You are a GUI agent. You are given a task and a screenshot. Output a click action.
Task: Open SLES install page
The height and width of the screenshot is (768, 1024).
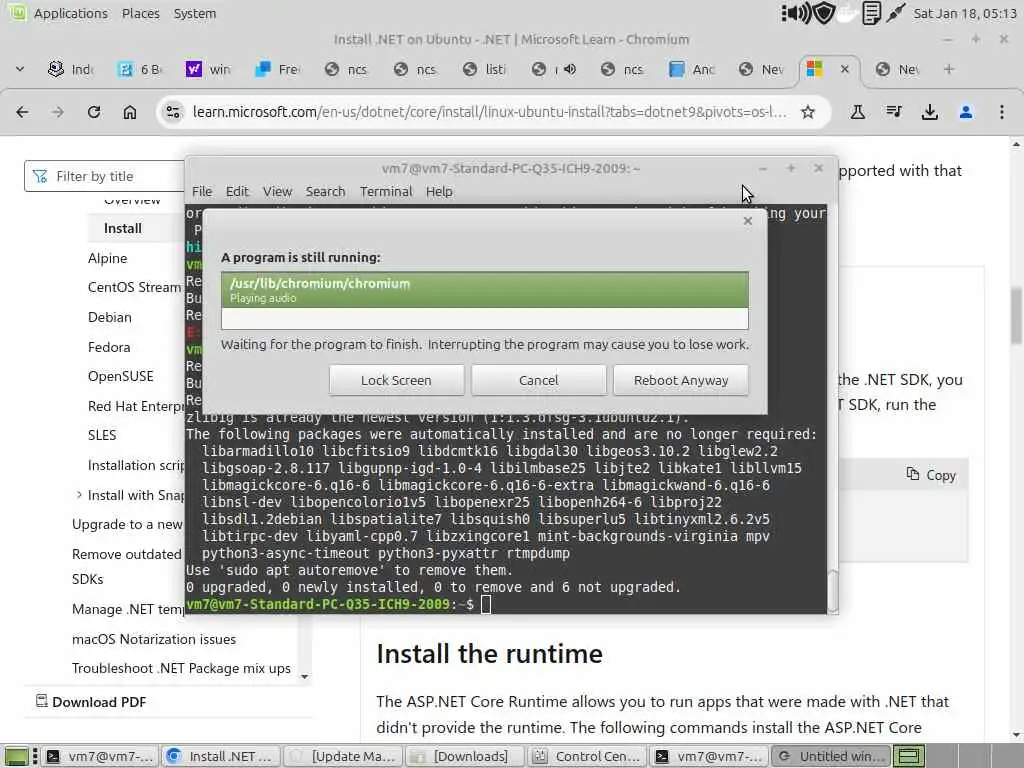(x=102, y=436)
